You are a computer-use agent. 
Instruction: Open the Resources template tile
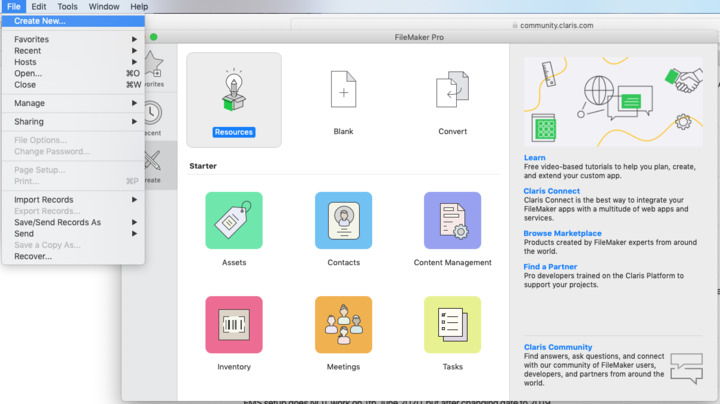234,100
